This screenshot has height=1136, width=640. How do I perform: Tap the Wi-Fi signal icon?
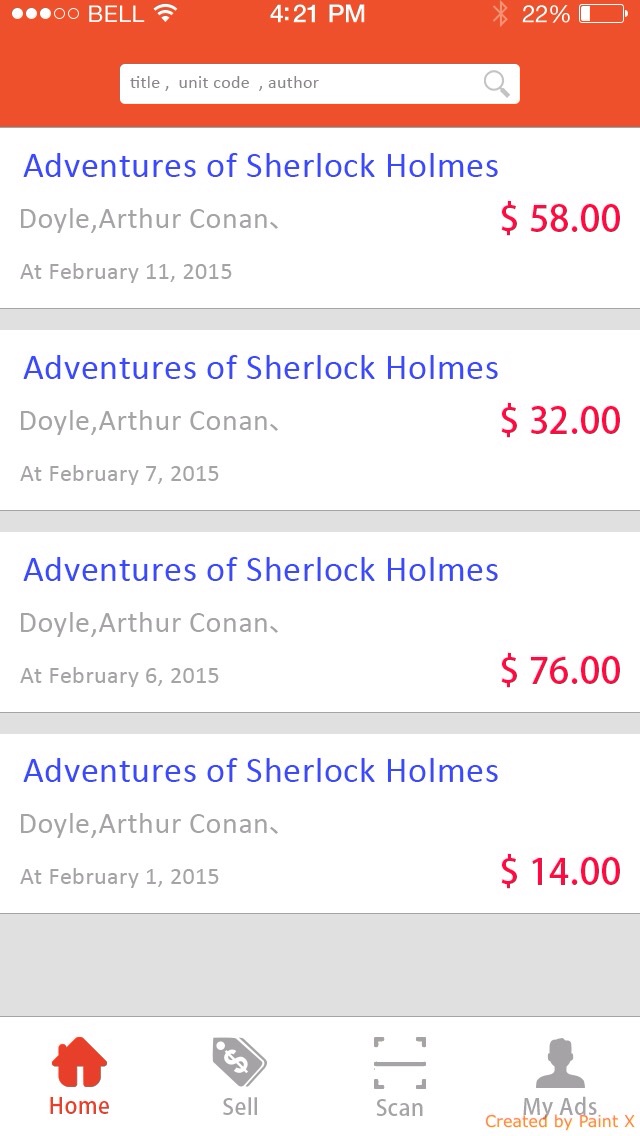pyautogui.click(x=165, y=14)
